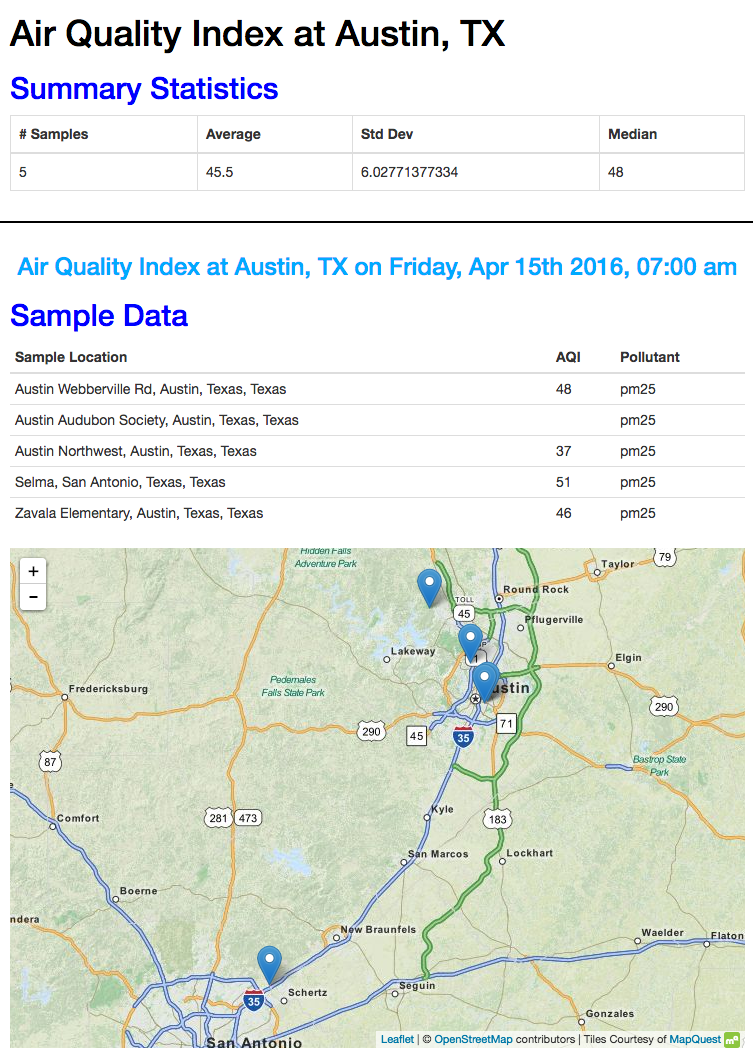Click the dated Air Quality Index heading
753x1056 pixels.
pyautogui.click(x=377, y=267)
